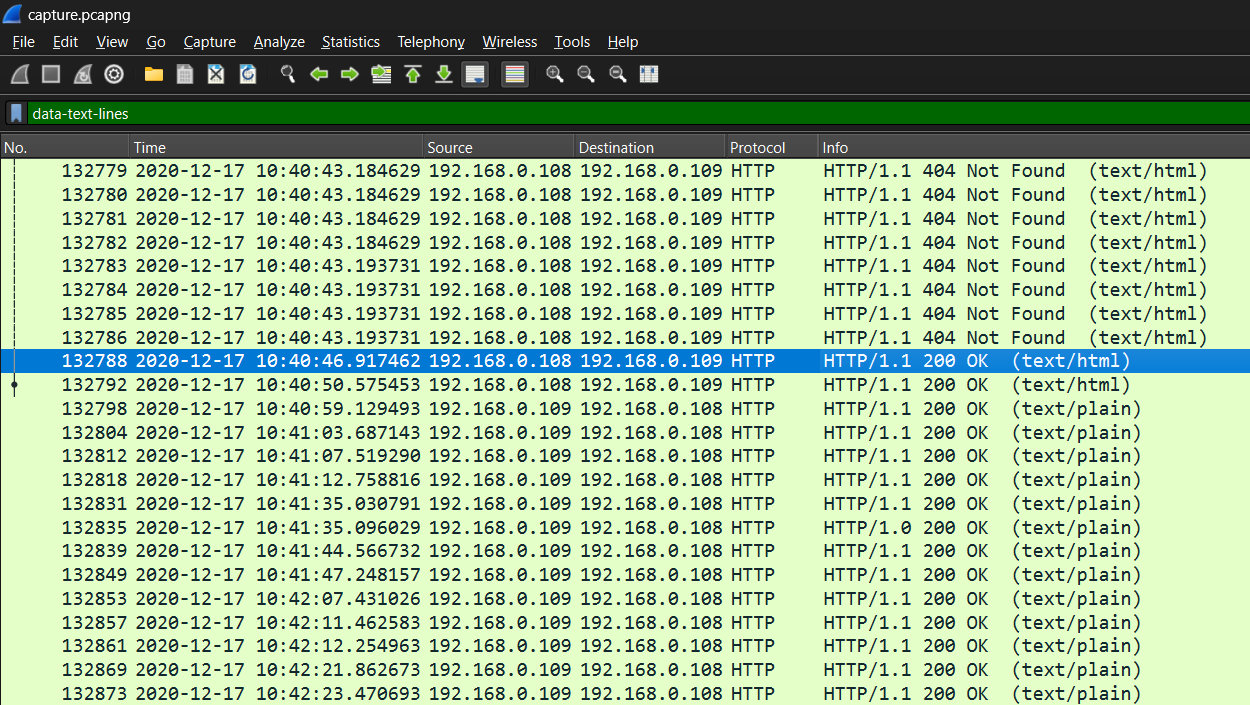
Task: Select packet number 132839
Action: [x=625, y=551]
